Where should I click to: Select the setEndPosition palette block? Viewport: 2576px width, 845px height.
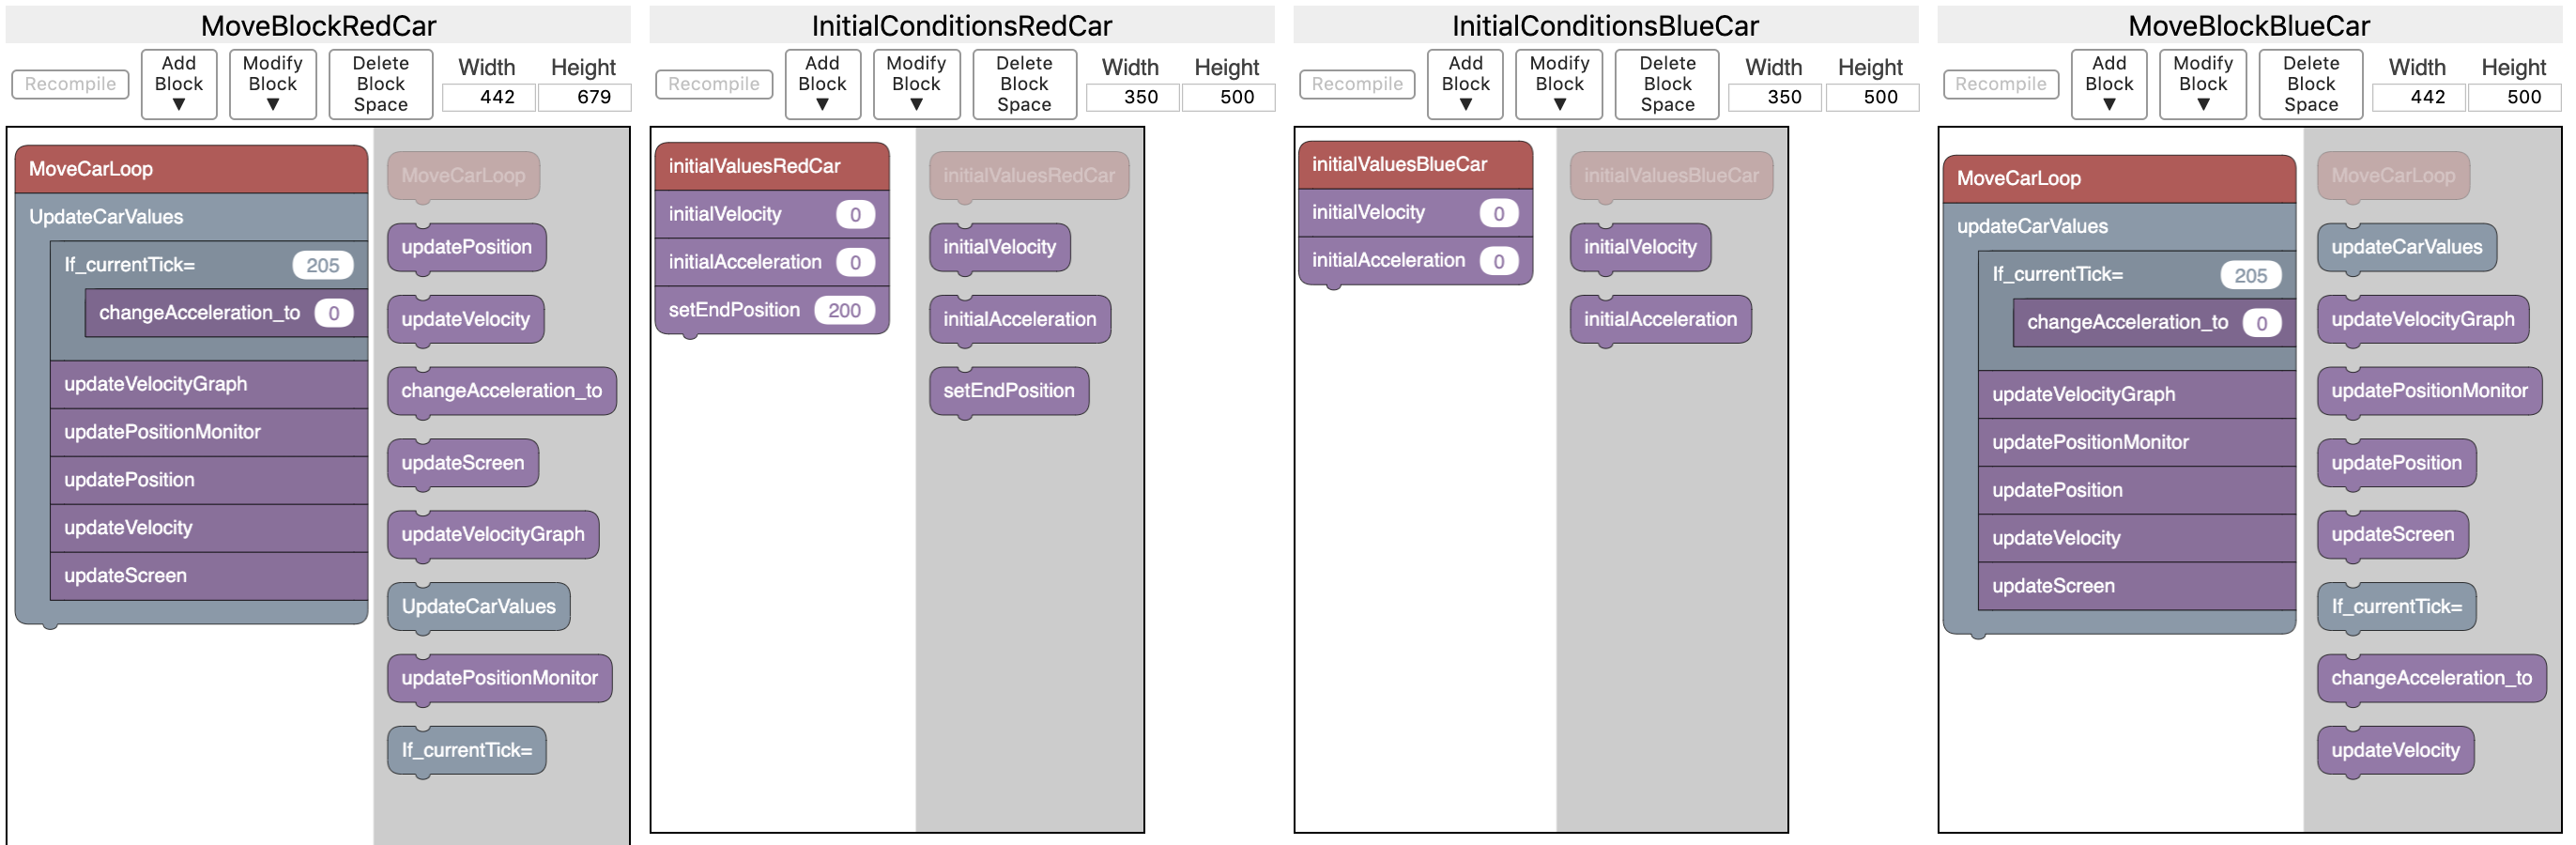[1008, 391]
